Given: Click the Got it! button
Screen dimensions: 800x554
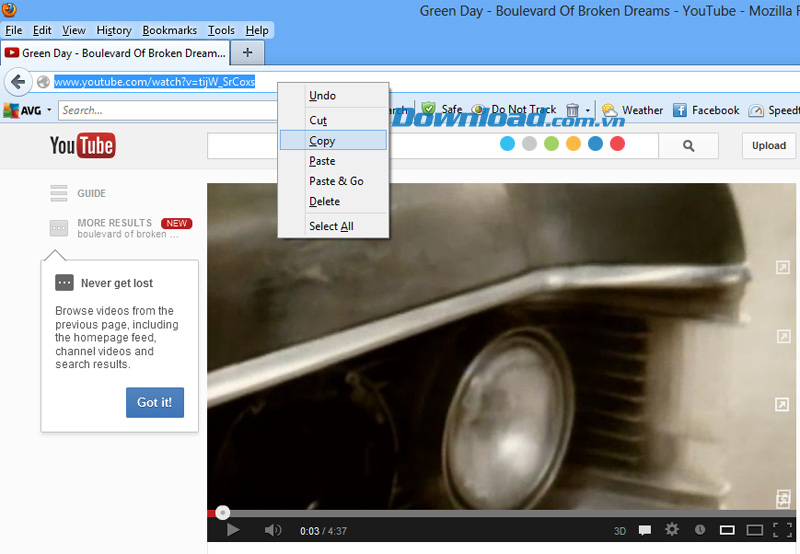Looking at the screenshot, I should pyautogui.click(x=154, y=402).
